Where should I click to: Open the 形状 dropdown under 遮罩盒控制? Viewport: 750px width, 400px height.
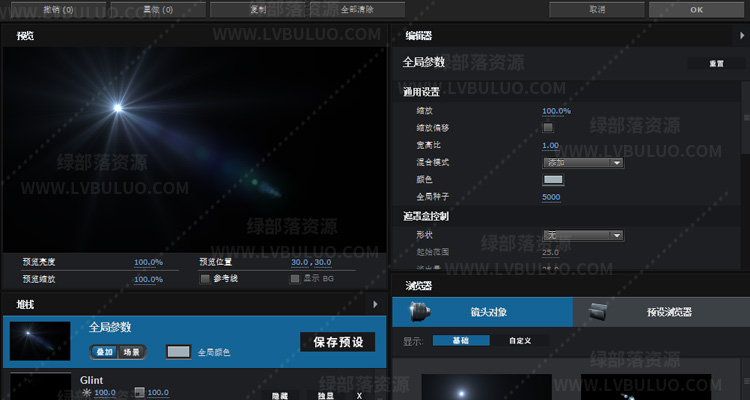click(x=582, y=235)
